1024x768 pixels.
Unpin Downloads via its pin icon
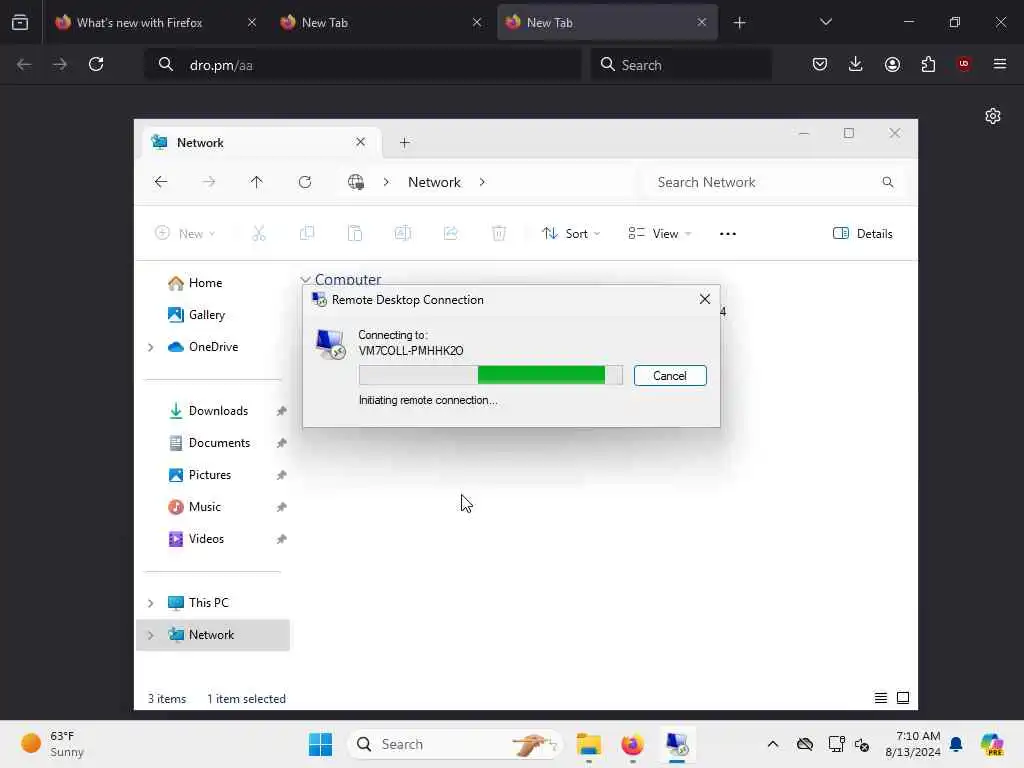[x=281, y=411]
